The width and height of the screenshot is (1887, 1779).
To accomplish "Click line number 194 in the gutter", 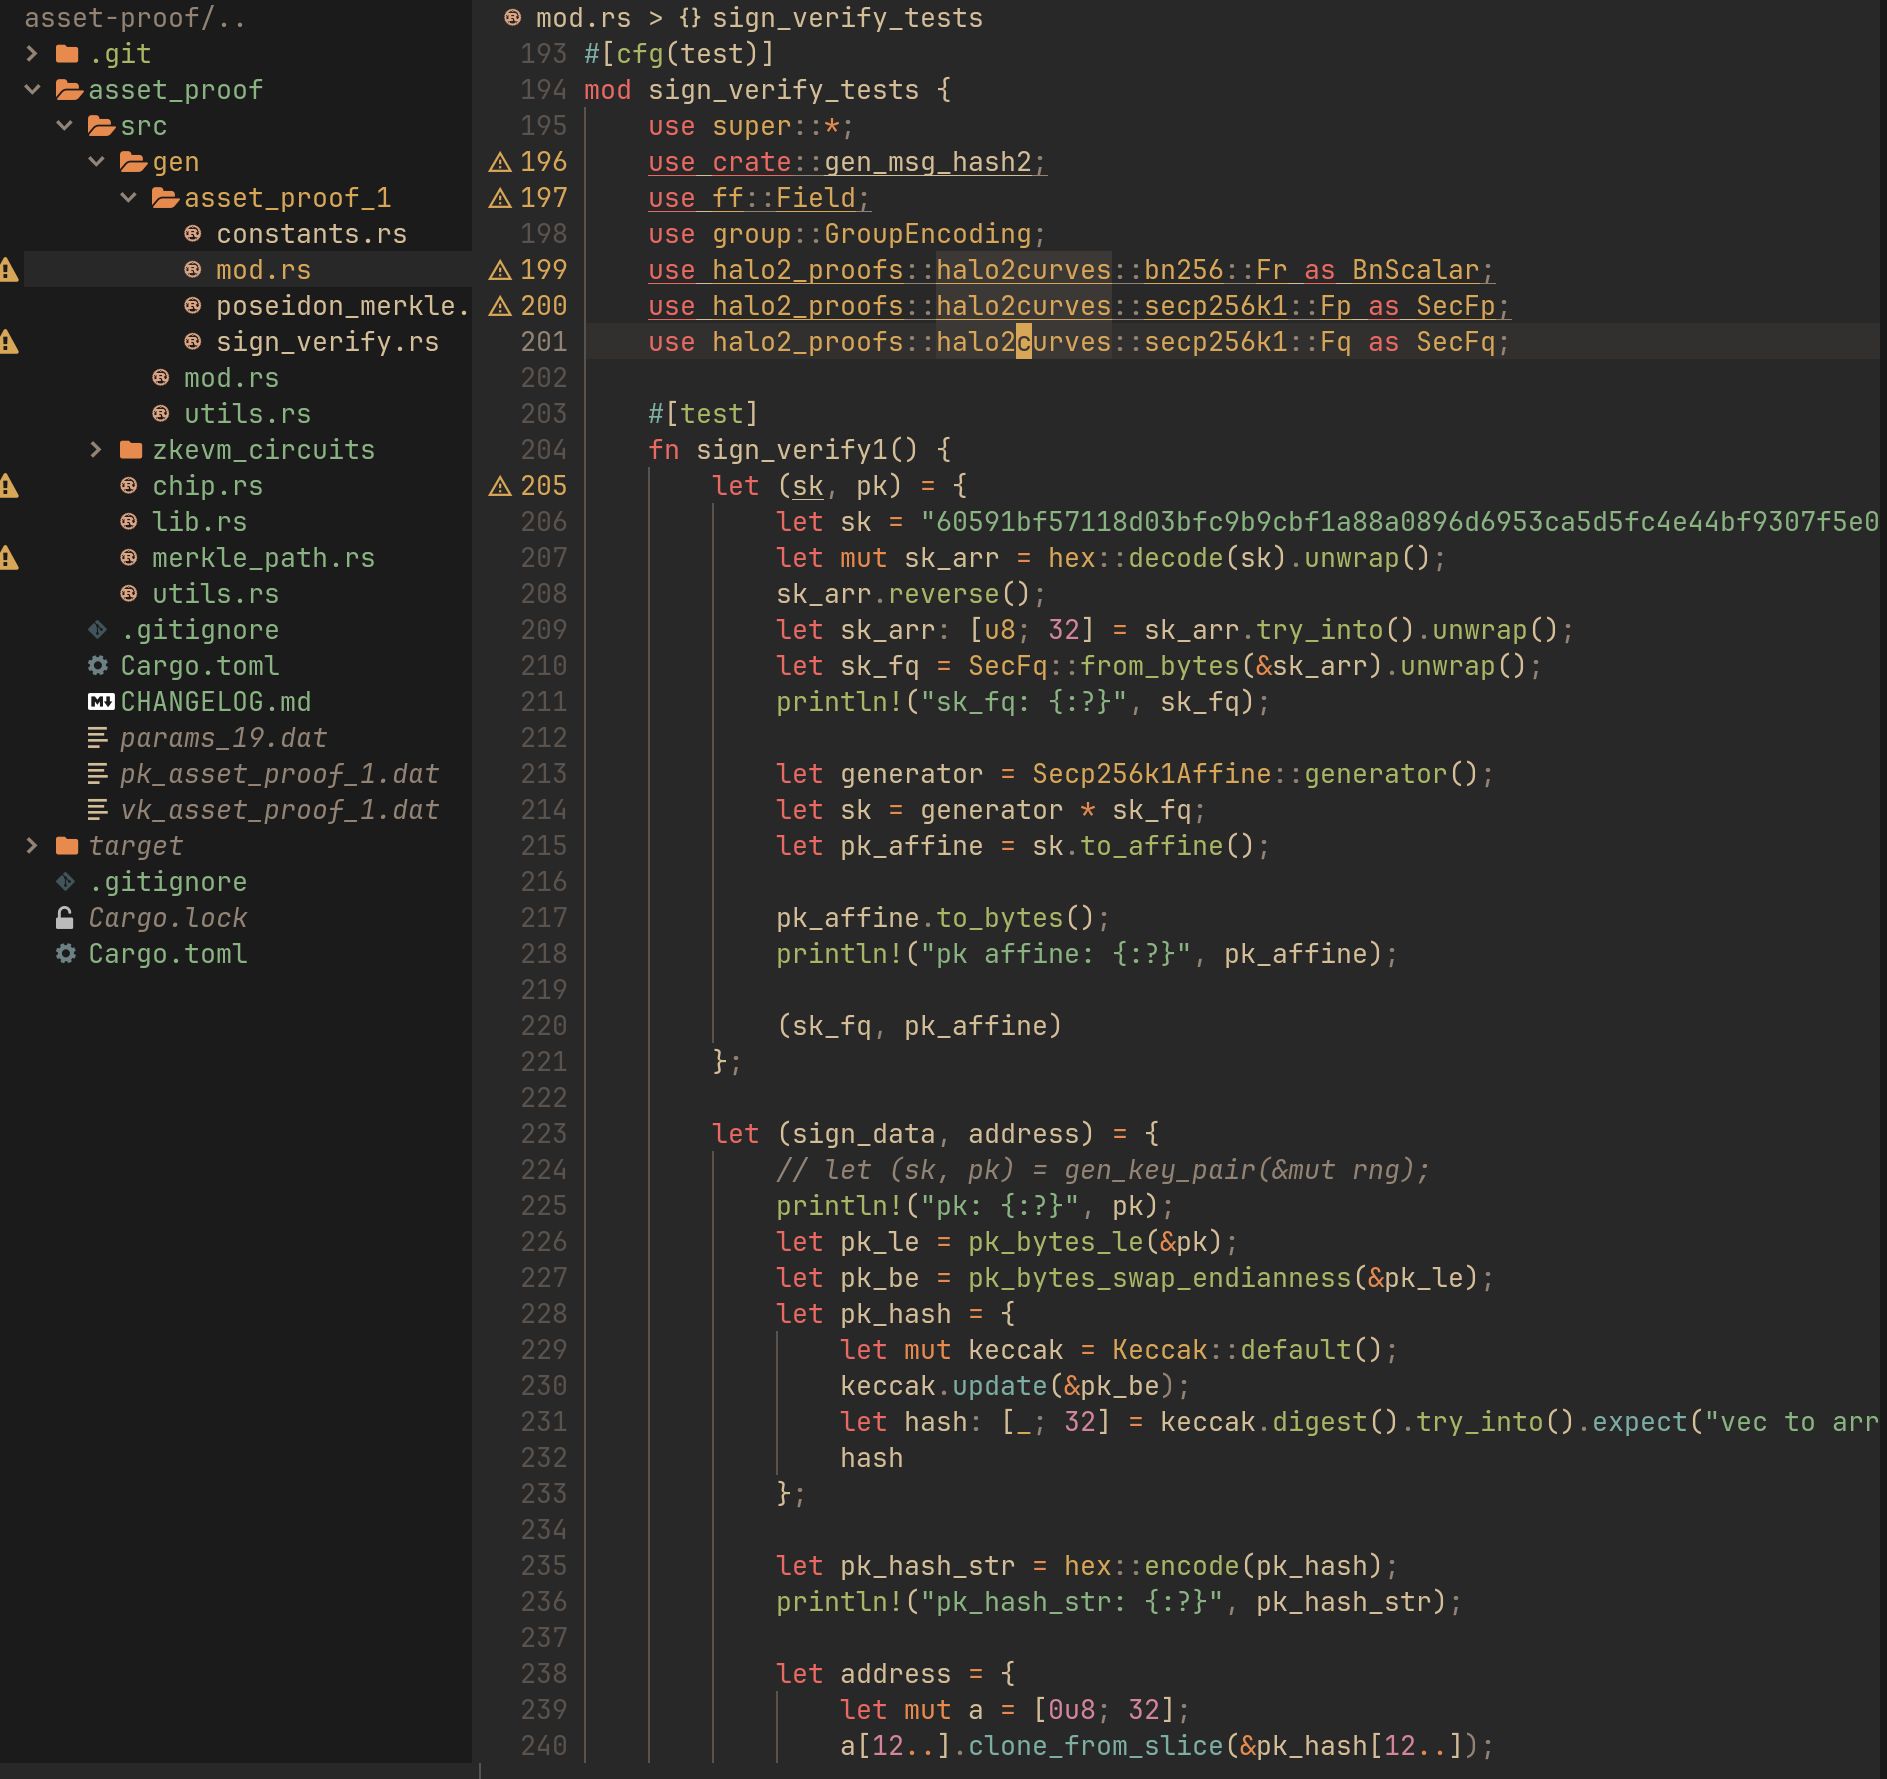I will pos(543,90).
